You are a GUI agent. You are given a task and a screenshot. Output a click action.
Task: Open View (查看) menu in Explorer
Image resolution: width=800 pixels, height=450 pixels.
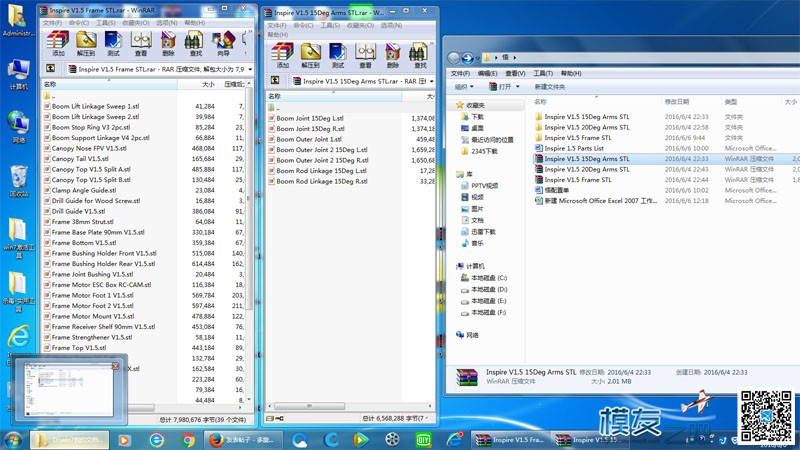click(515, 73)
